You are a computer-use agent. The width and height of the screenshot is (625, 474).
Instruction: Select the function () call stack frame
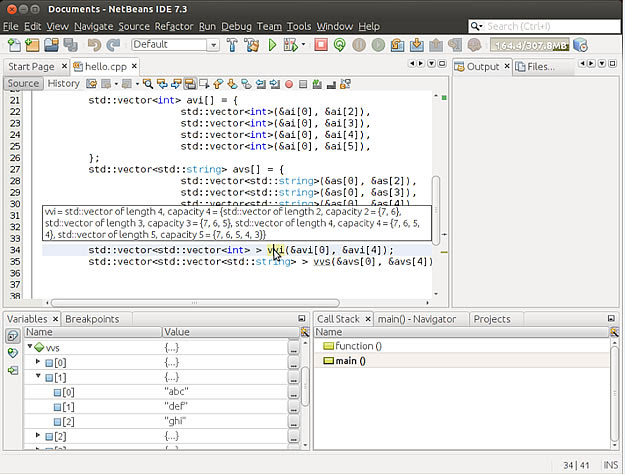(462, 346)
